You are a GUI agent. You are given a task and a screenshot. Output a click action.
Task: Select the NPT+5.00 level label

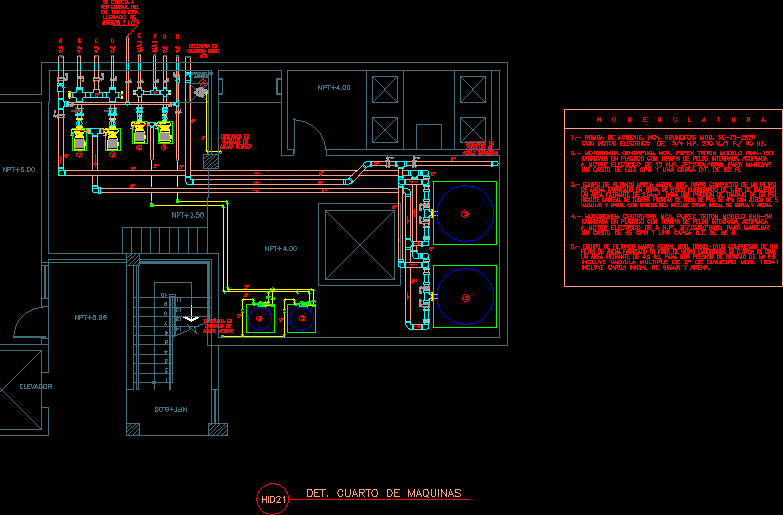pos(18,169)
